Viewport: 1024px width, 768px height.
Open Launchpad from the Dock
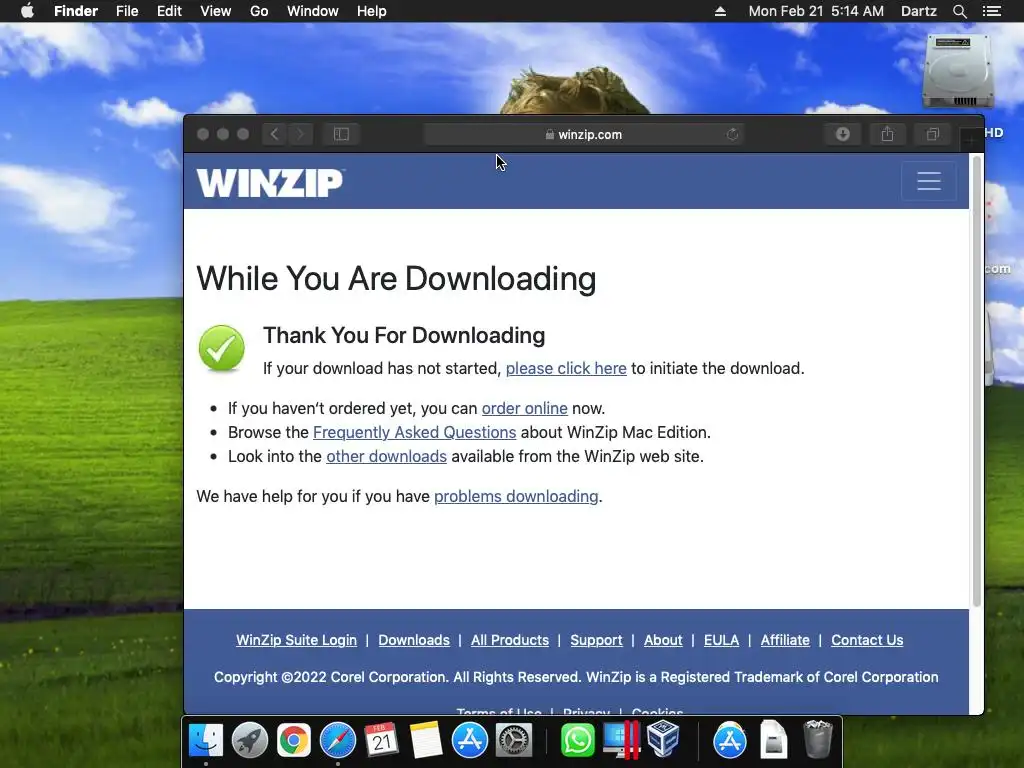(249, 741)
